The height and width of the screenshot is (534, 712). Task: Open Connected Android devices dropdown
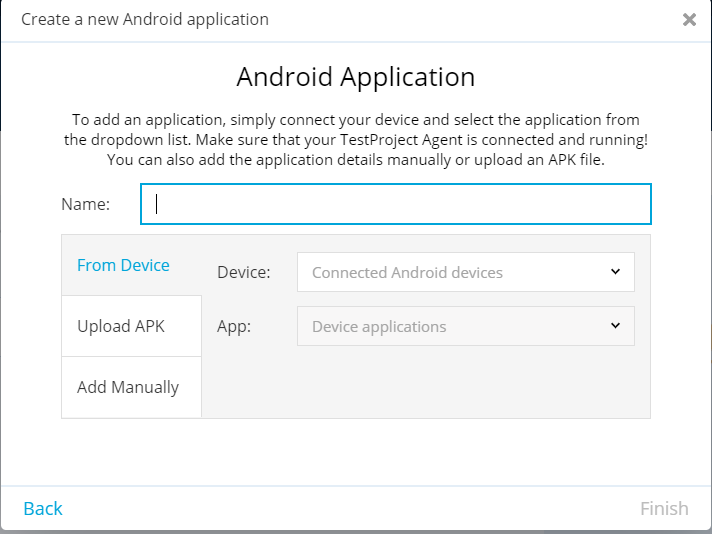pos(465,272)
